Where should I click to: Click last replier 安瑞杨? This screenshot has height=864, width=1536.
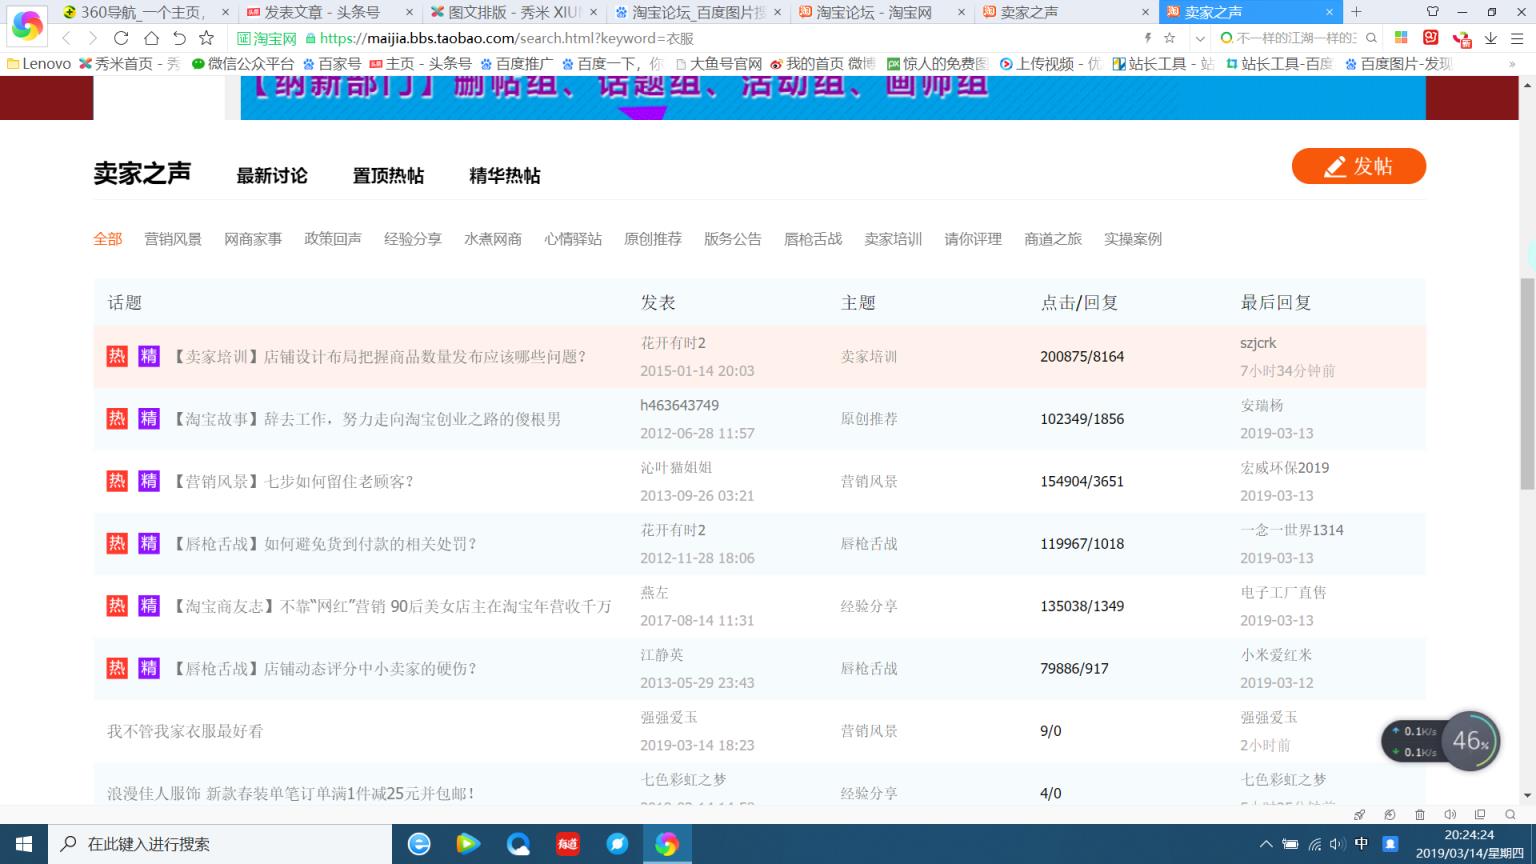click(1262, 405)
